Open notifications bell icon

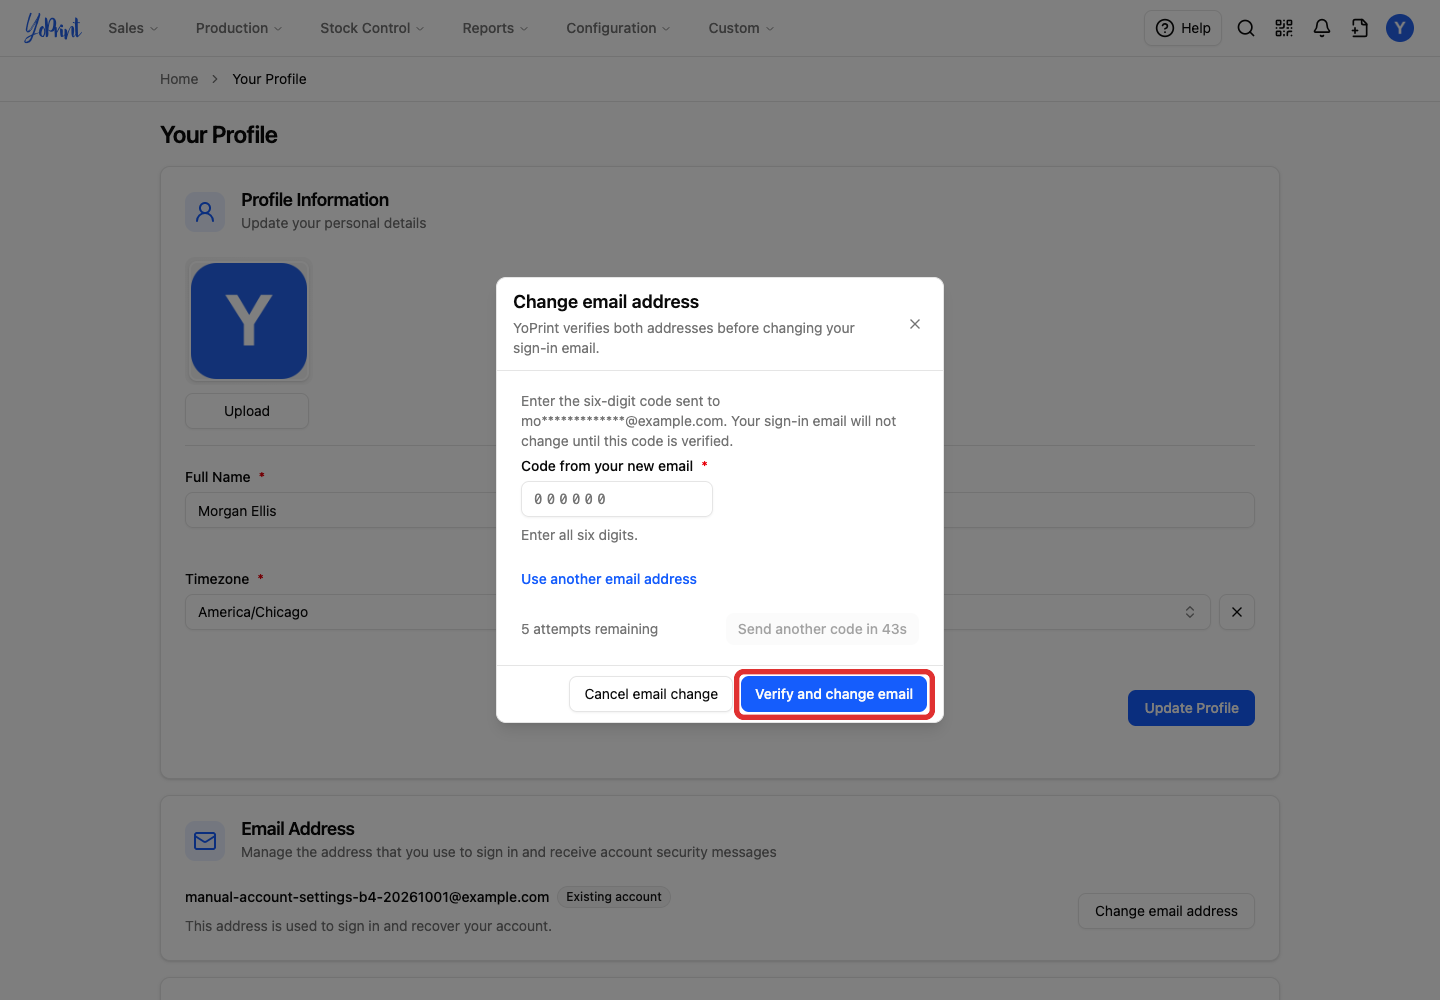click(x=1322, y=28)
